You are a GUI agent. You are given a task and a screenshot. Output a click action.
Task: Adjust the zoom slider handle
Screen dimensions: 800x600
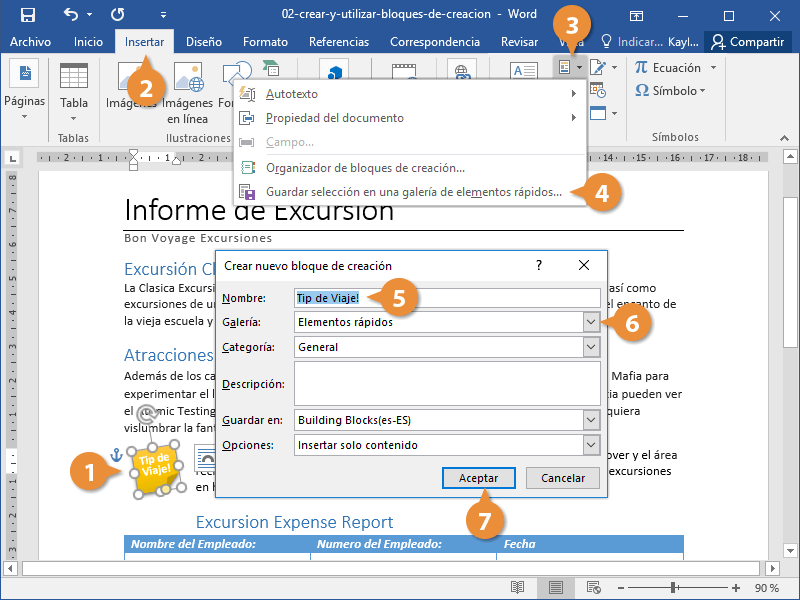674,587
